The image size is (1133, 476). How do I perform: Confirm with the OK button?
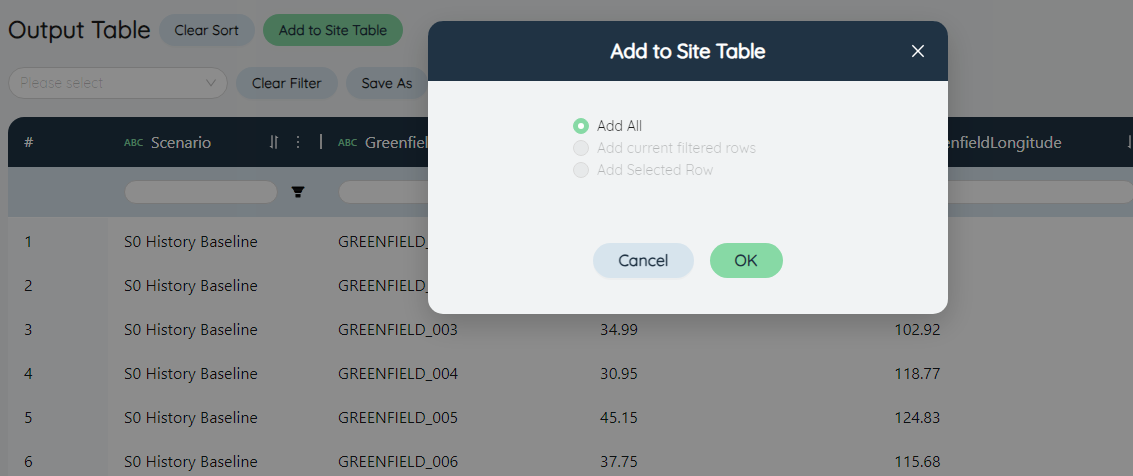click(746, 260)
